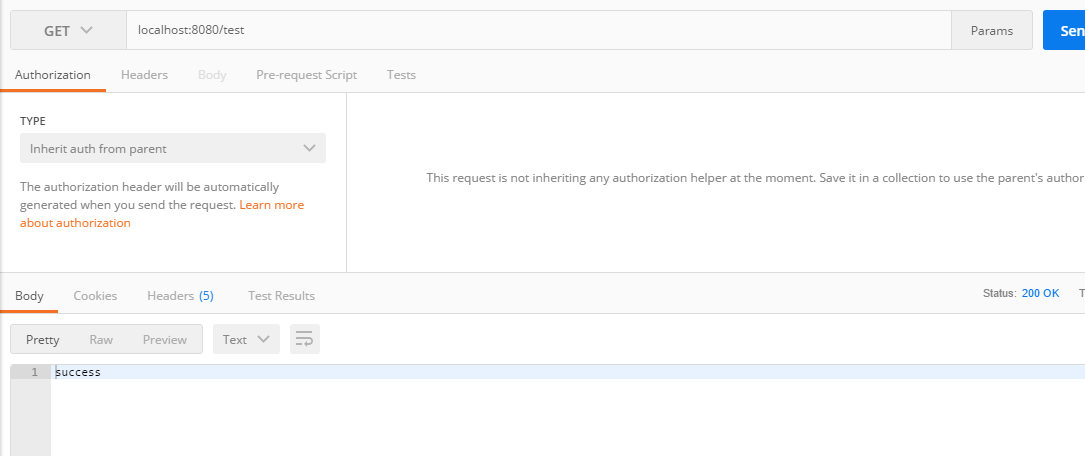Viewport: 1085px width, 456px height.
Task: Open the GET method dropdown
Action: coord(68,30)
